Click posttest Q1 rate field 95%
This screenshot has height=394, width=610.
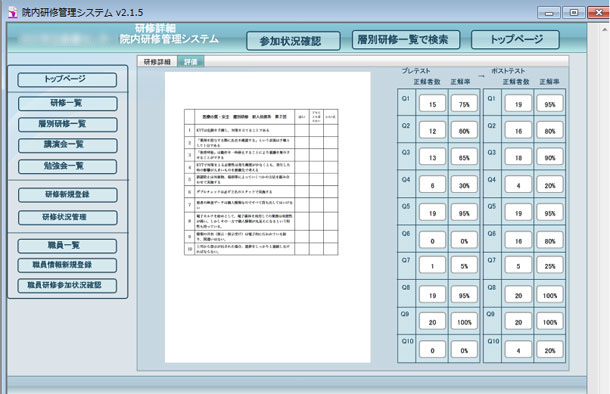550,104
